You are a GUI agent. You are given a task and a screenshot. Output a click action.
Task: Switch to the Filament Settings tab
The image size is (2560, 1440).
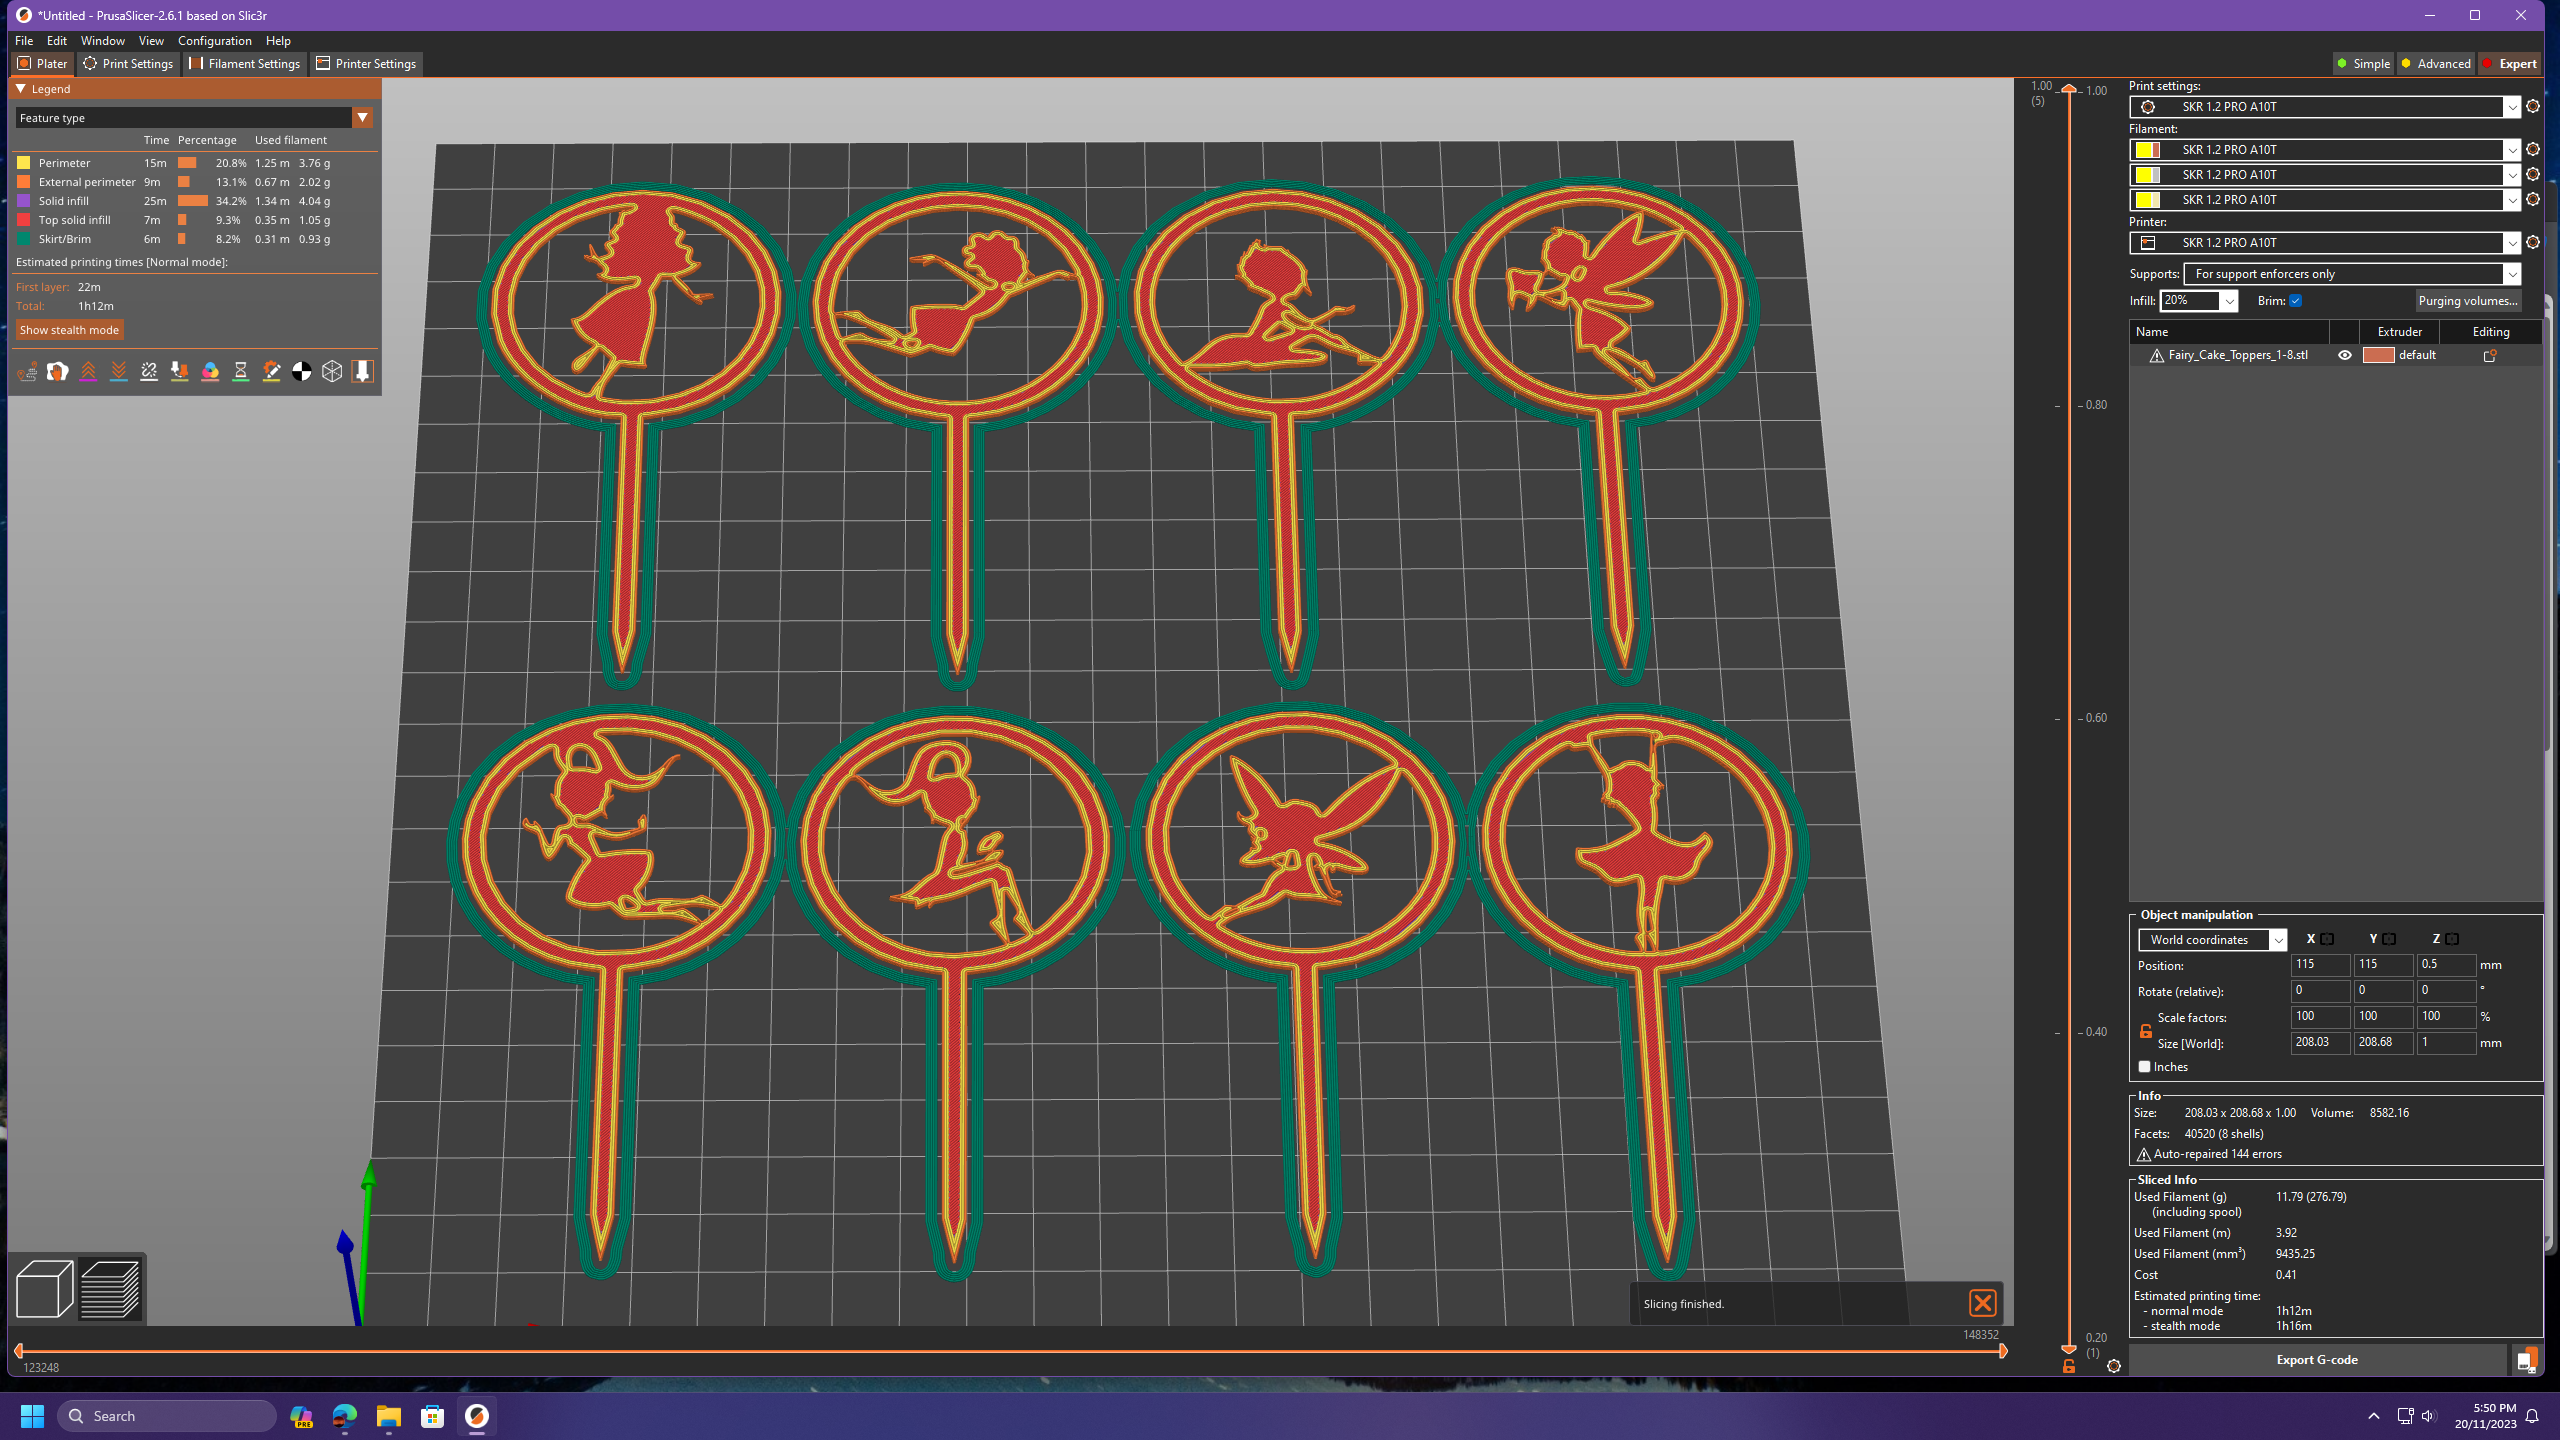[x=244, y=63]
